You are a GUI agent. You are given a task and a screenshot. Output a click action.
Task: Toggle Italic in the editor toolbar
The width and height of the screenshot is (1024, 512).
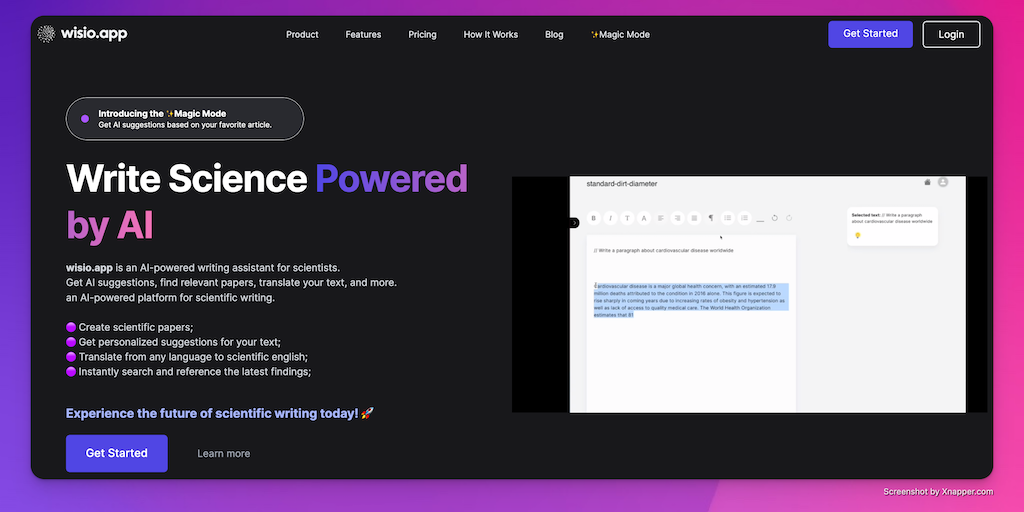pyautogui.click(x=611, y=218)
